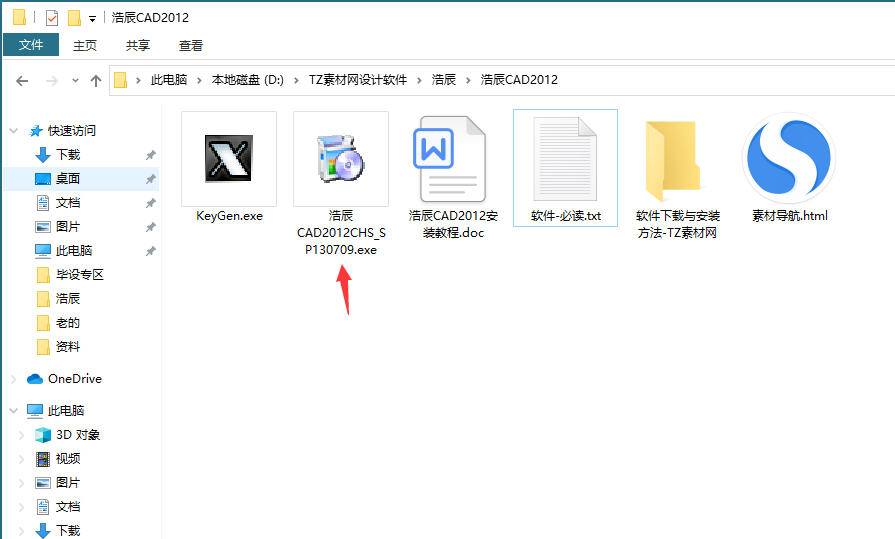Viewport: 895px width, 539px height.
Task: Click the properties checkmark icon in title bar
Action: [x=52, y=18]
